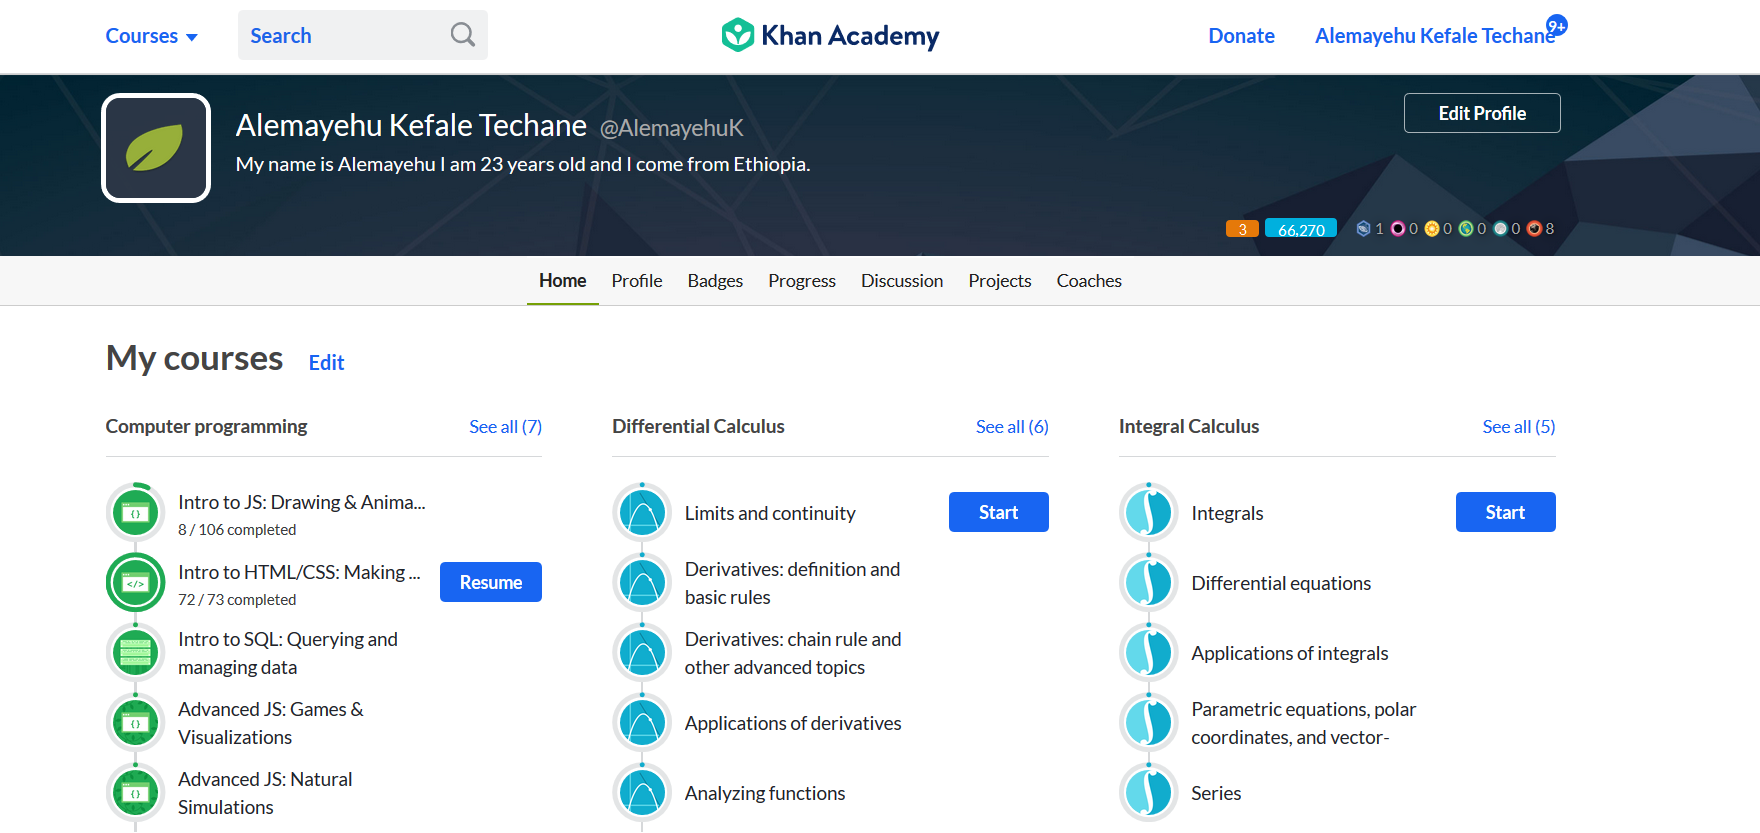This screenshot has height=833, width=1760.
Task: Click Derivatives: chain rule unit icon
Action: [642, 653]
